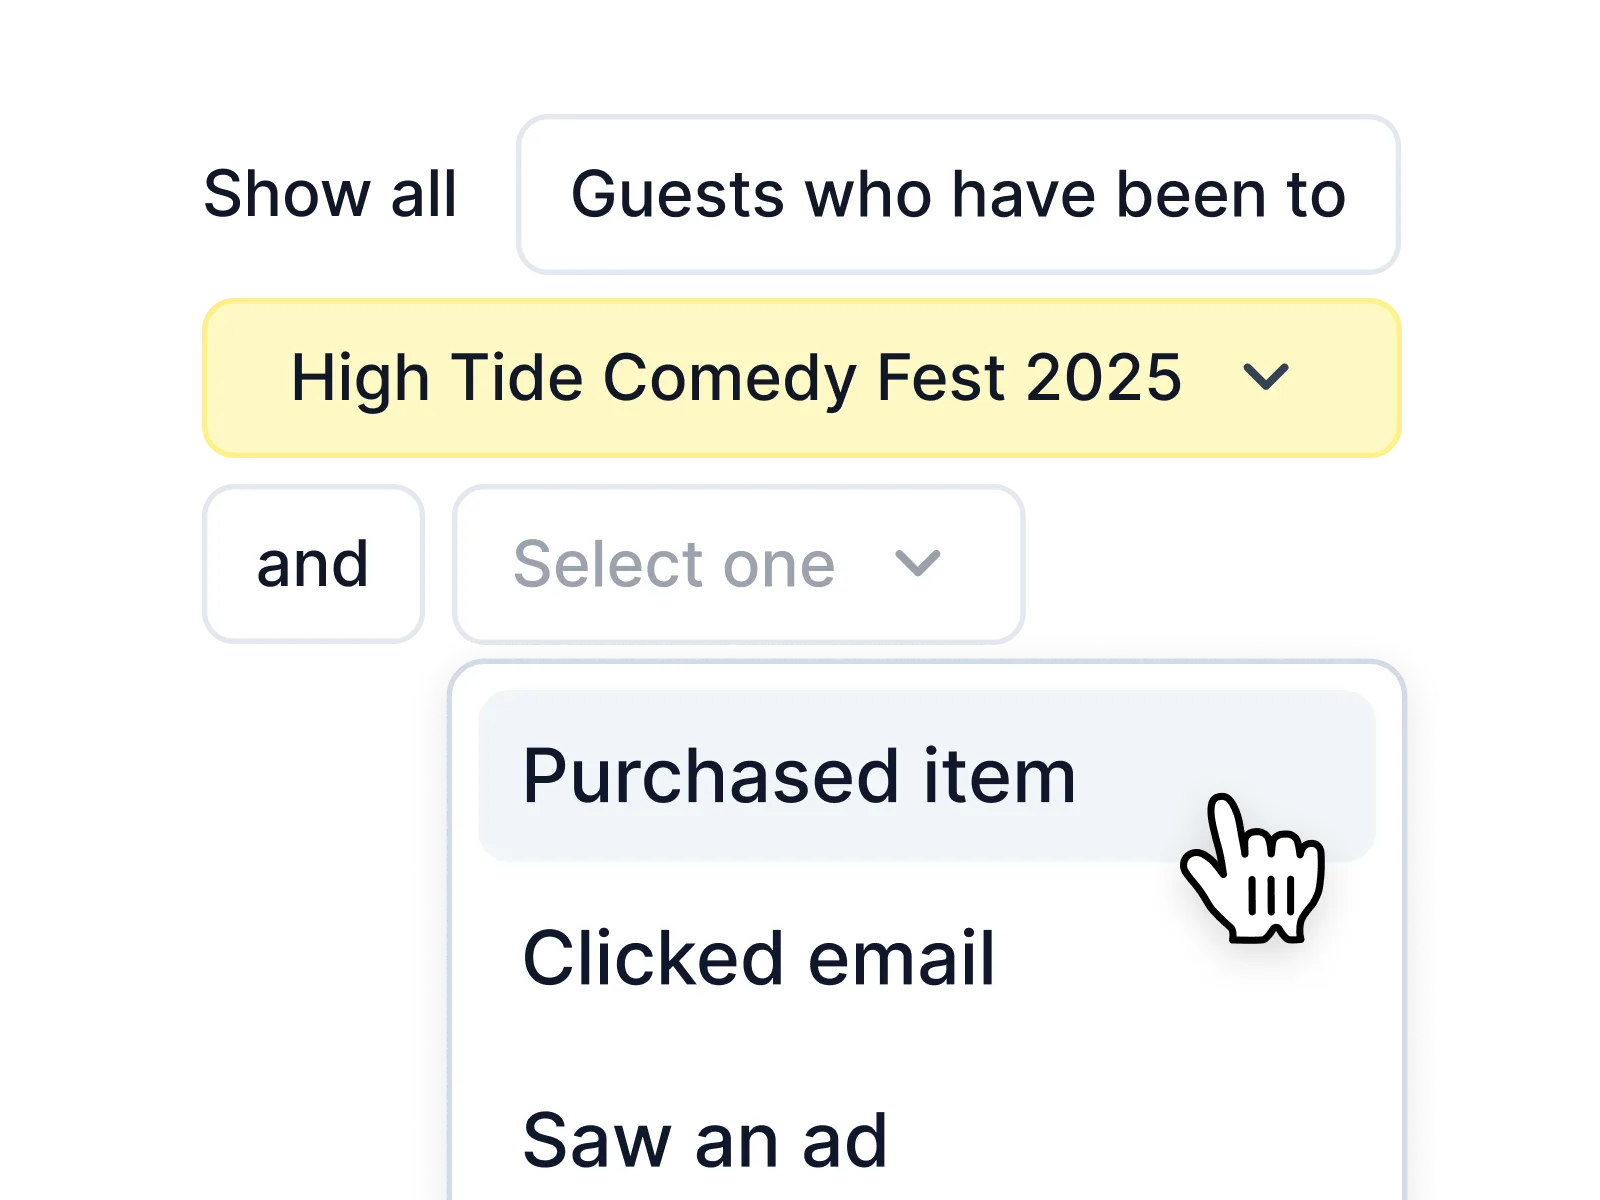1600x1200 pixels.
Task: Collapse the open Select one menu via its chevron
Action: [917, 563]
